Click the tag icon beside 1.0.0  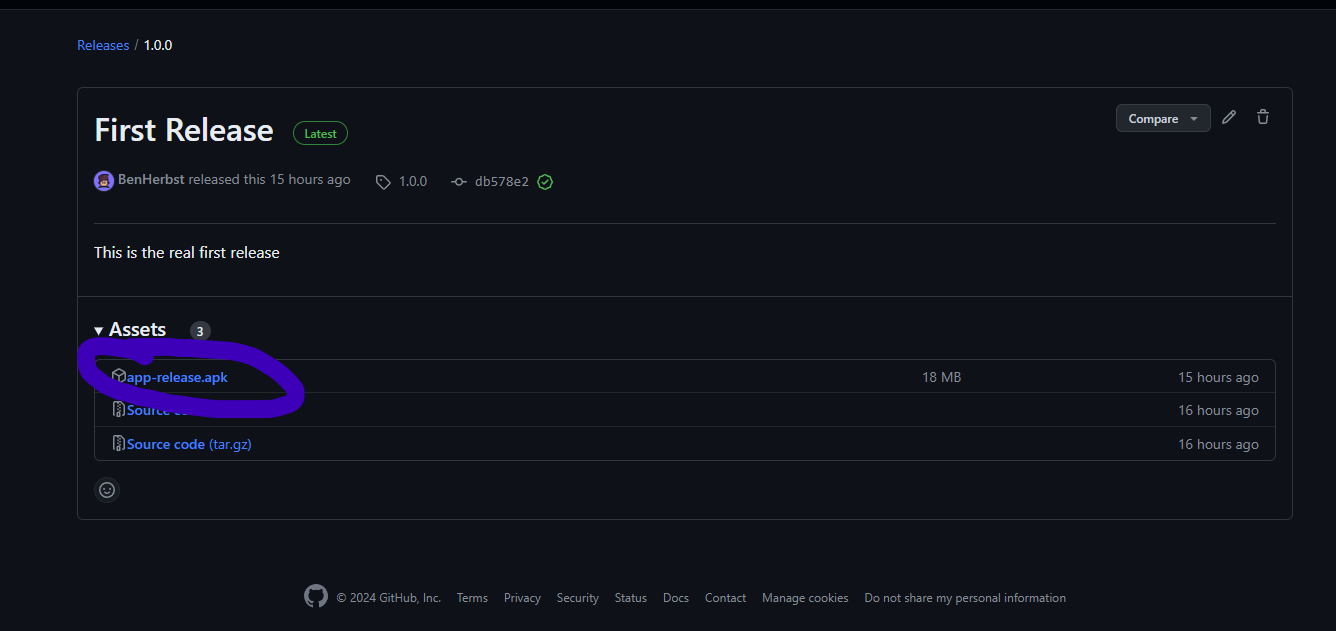pos(383,182)
